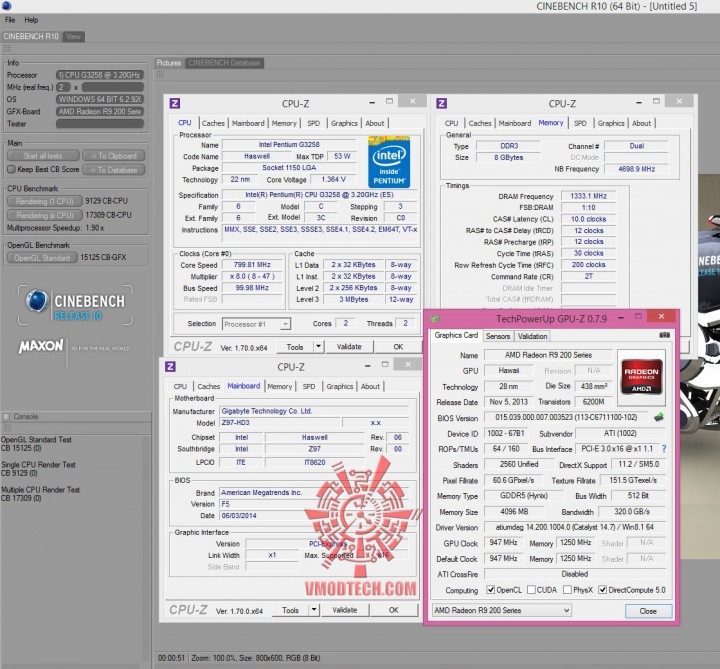This screenshot has width=720, height=669.
Task: Open Graphics tab in CPU-Z Mainboard window
Action: pos(340,386)
